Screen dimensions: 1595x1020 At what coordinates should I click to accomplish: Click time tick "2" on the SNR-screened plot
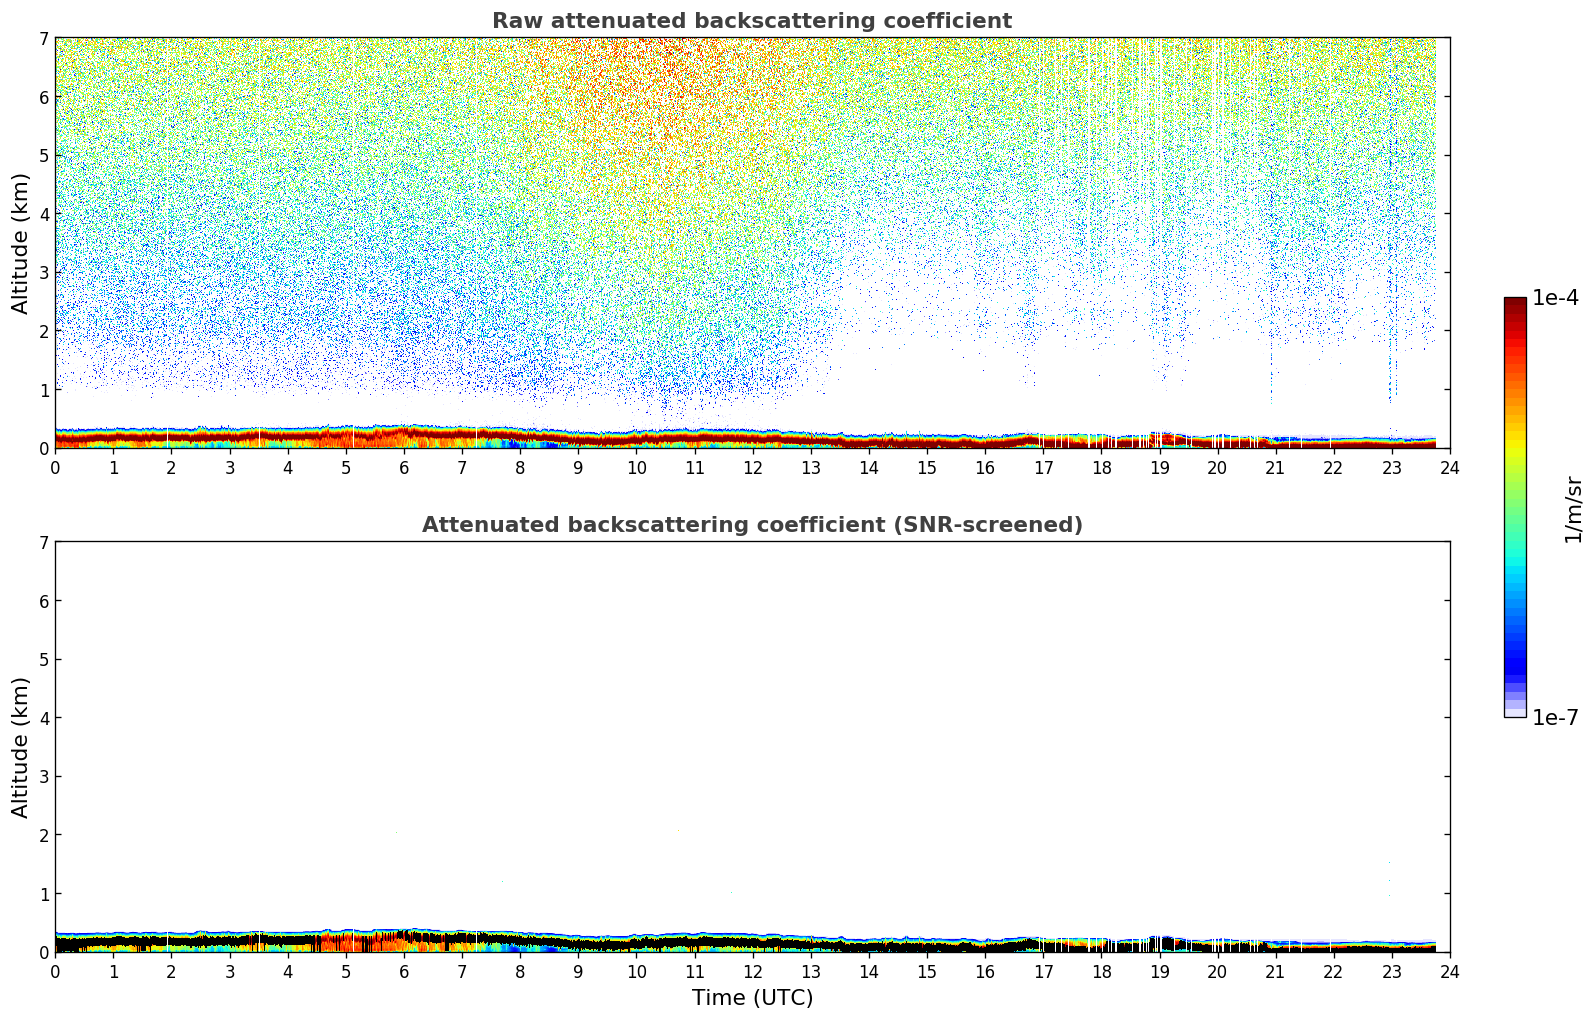[x=171, y=971]
